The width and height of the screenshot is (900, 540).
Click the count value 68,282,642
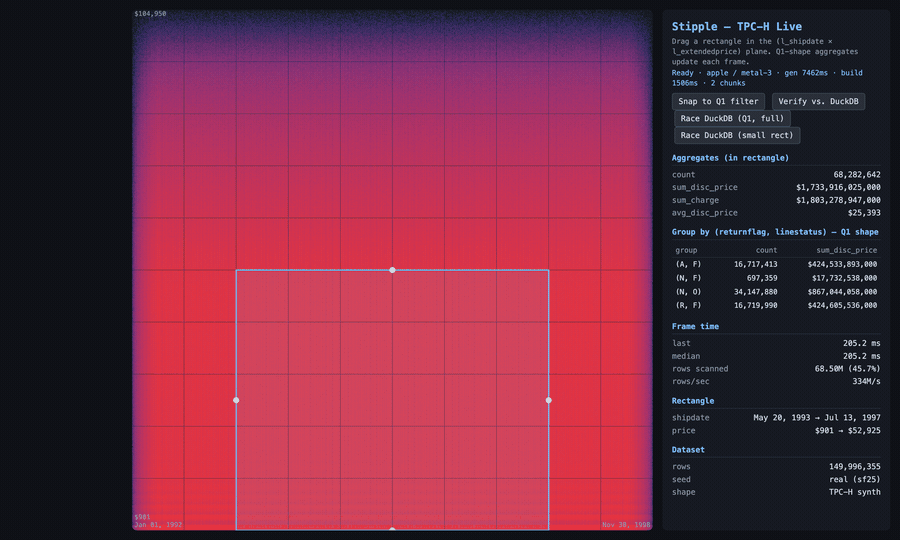pyautogui.click(x=856, y=174)
